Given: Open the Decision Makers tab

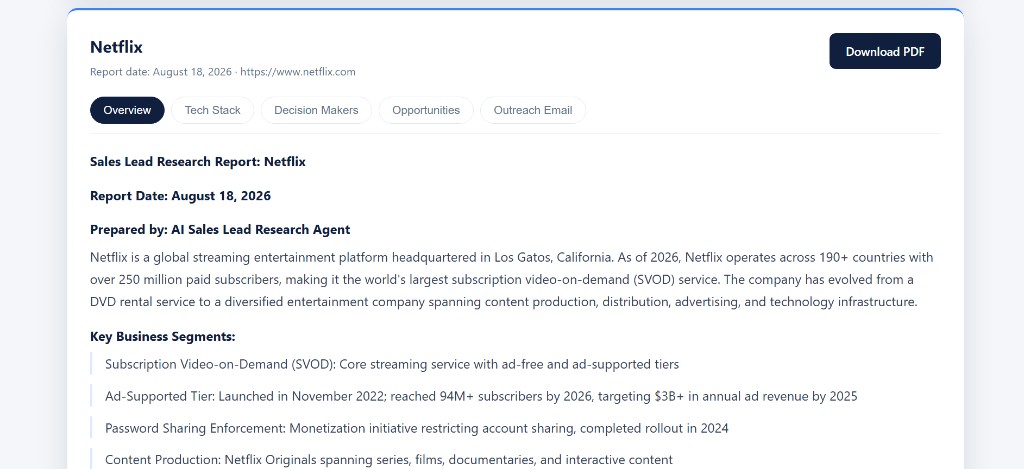Looking at the screenshot, I should [316, 110].
